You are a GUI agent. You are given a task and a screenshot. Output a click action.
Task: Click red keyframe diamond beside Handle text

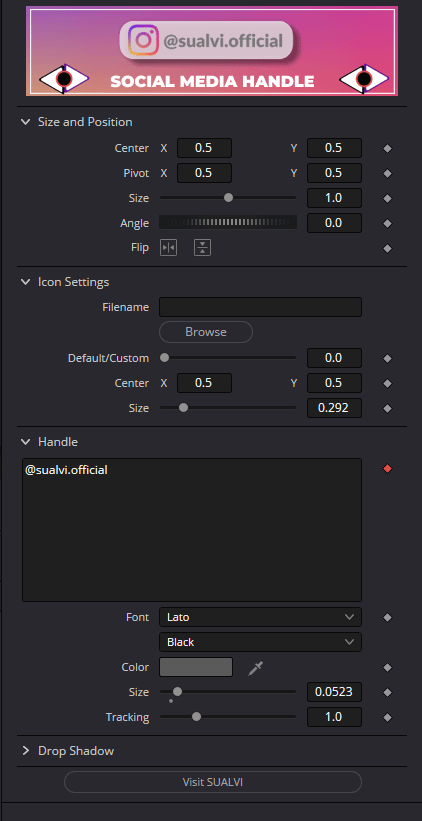click(x=387, y=469)
